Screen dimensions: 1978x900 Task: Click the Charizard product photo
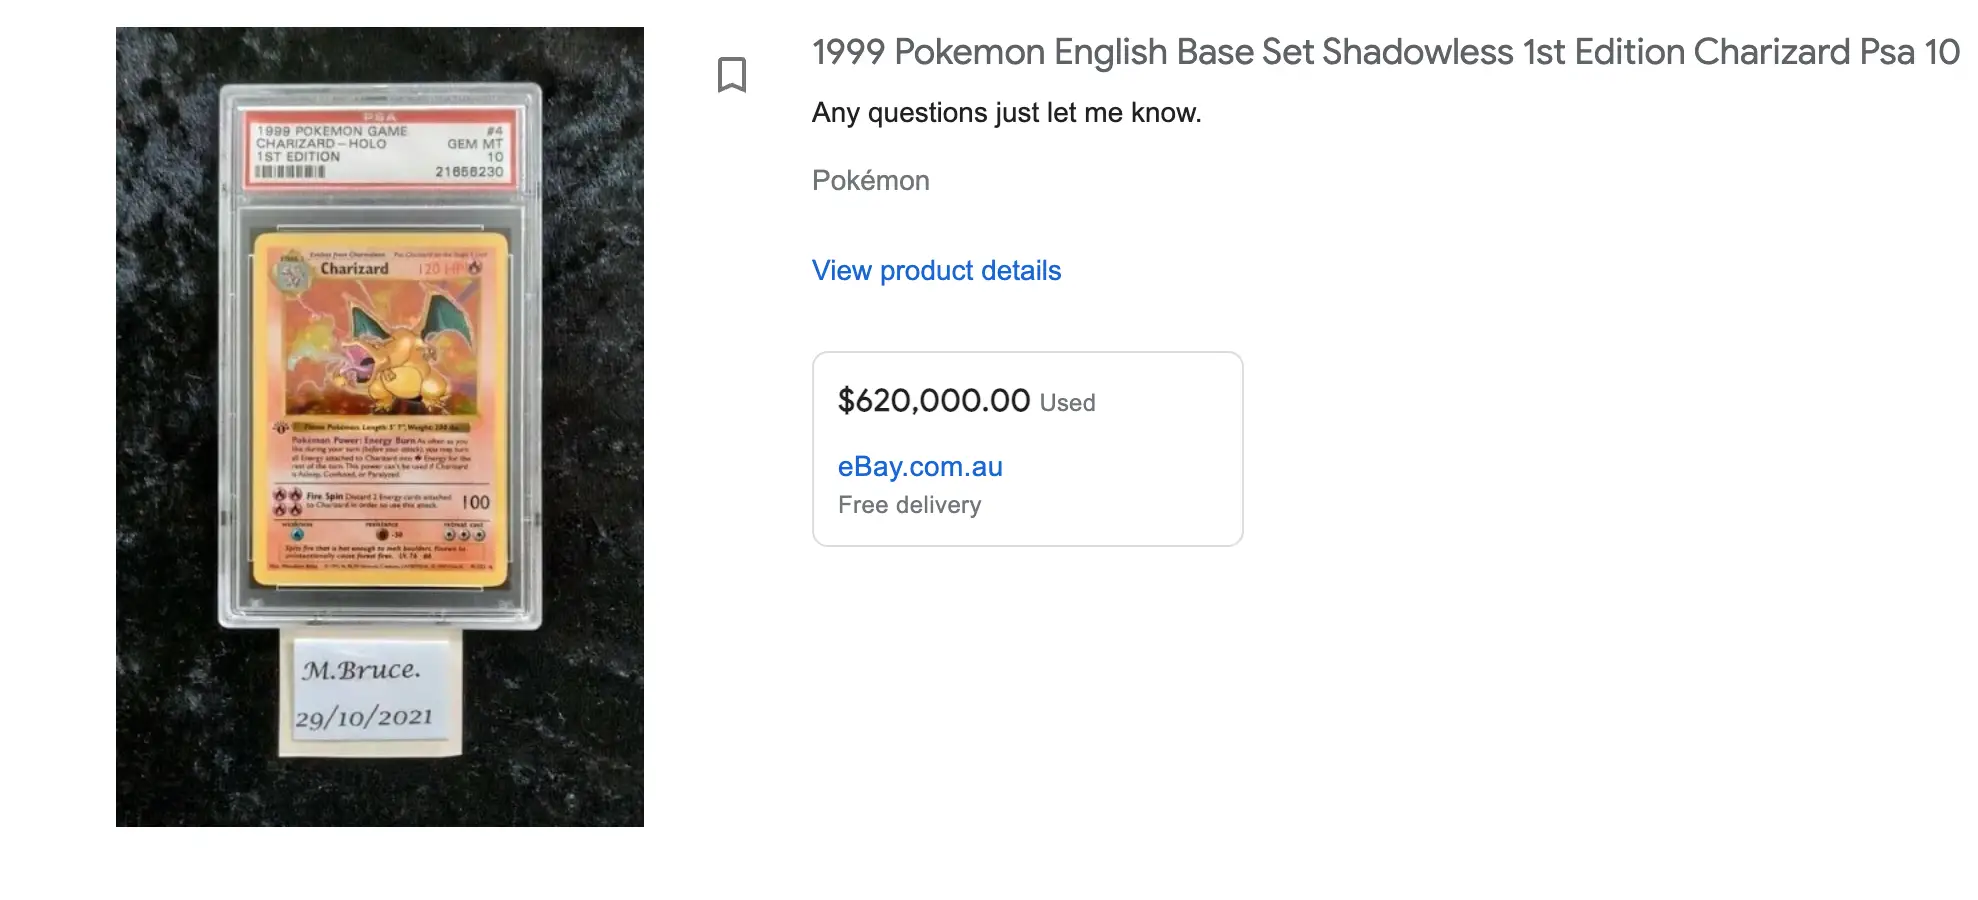point(379,426)
